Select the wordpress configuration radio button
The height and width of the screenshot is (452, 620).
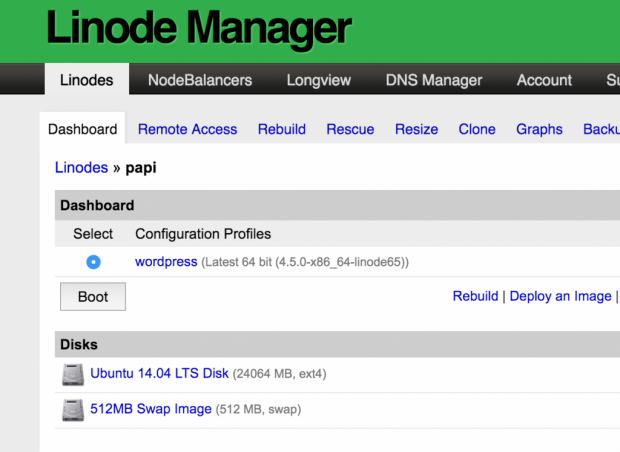[93, 262]
